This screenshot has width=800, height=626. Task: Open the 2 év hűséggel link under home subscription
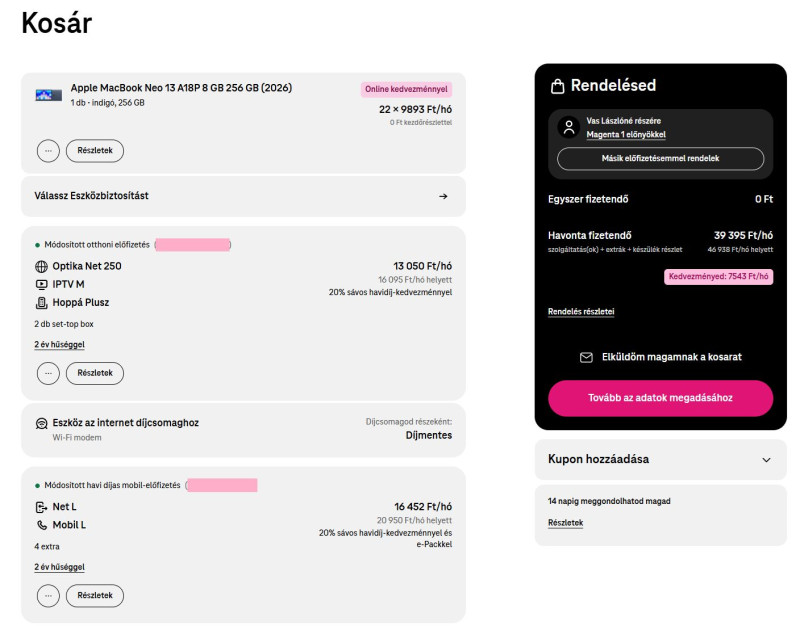(x=59, y=345)
